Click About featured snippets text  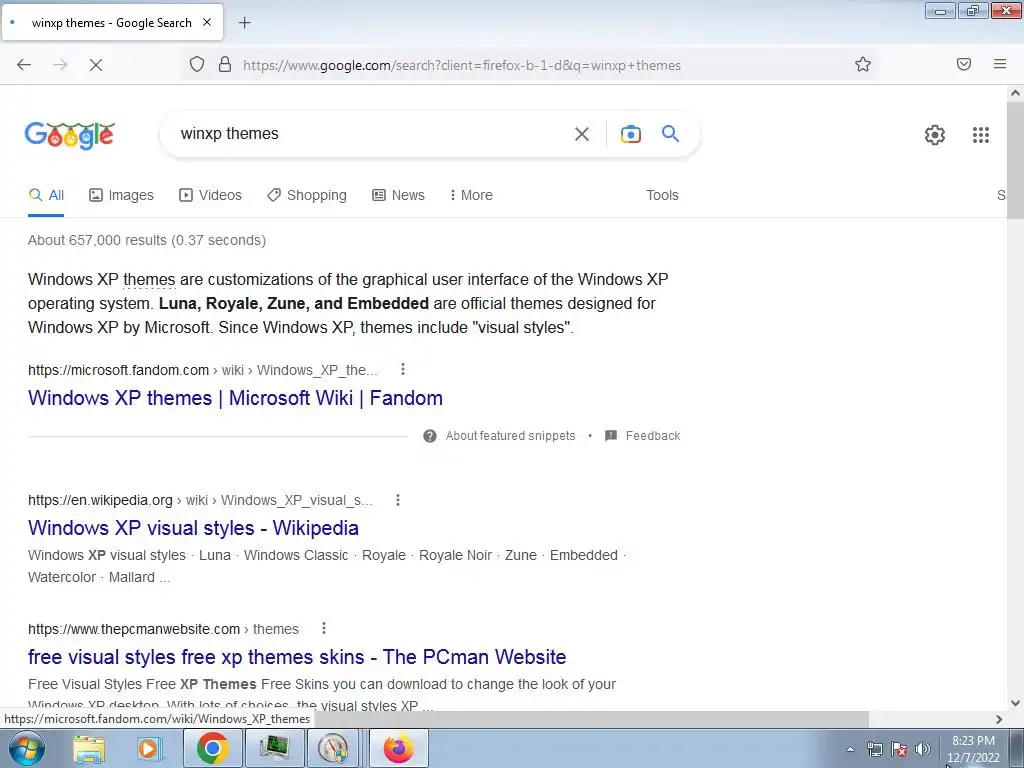(510, 436)
